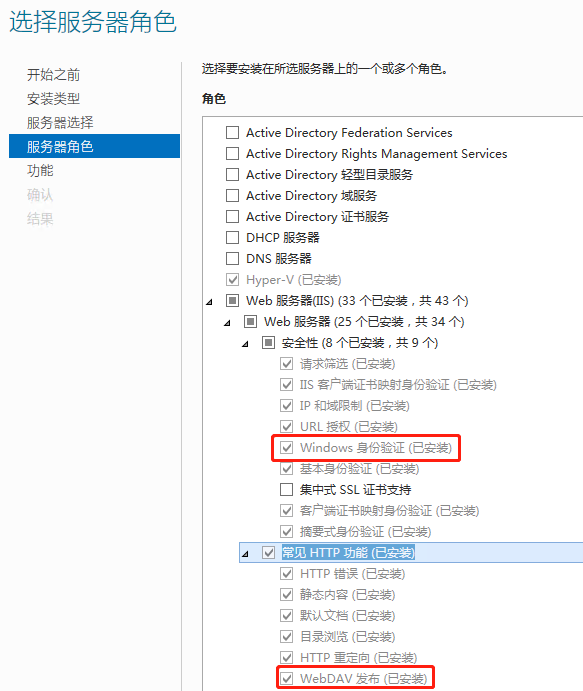Toggle WebDAV 发布 checkbox

tap(286, 679)
